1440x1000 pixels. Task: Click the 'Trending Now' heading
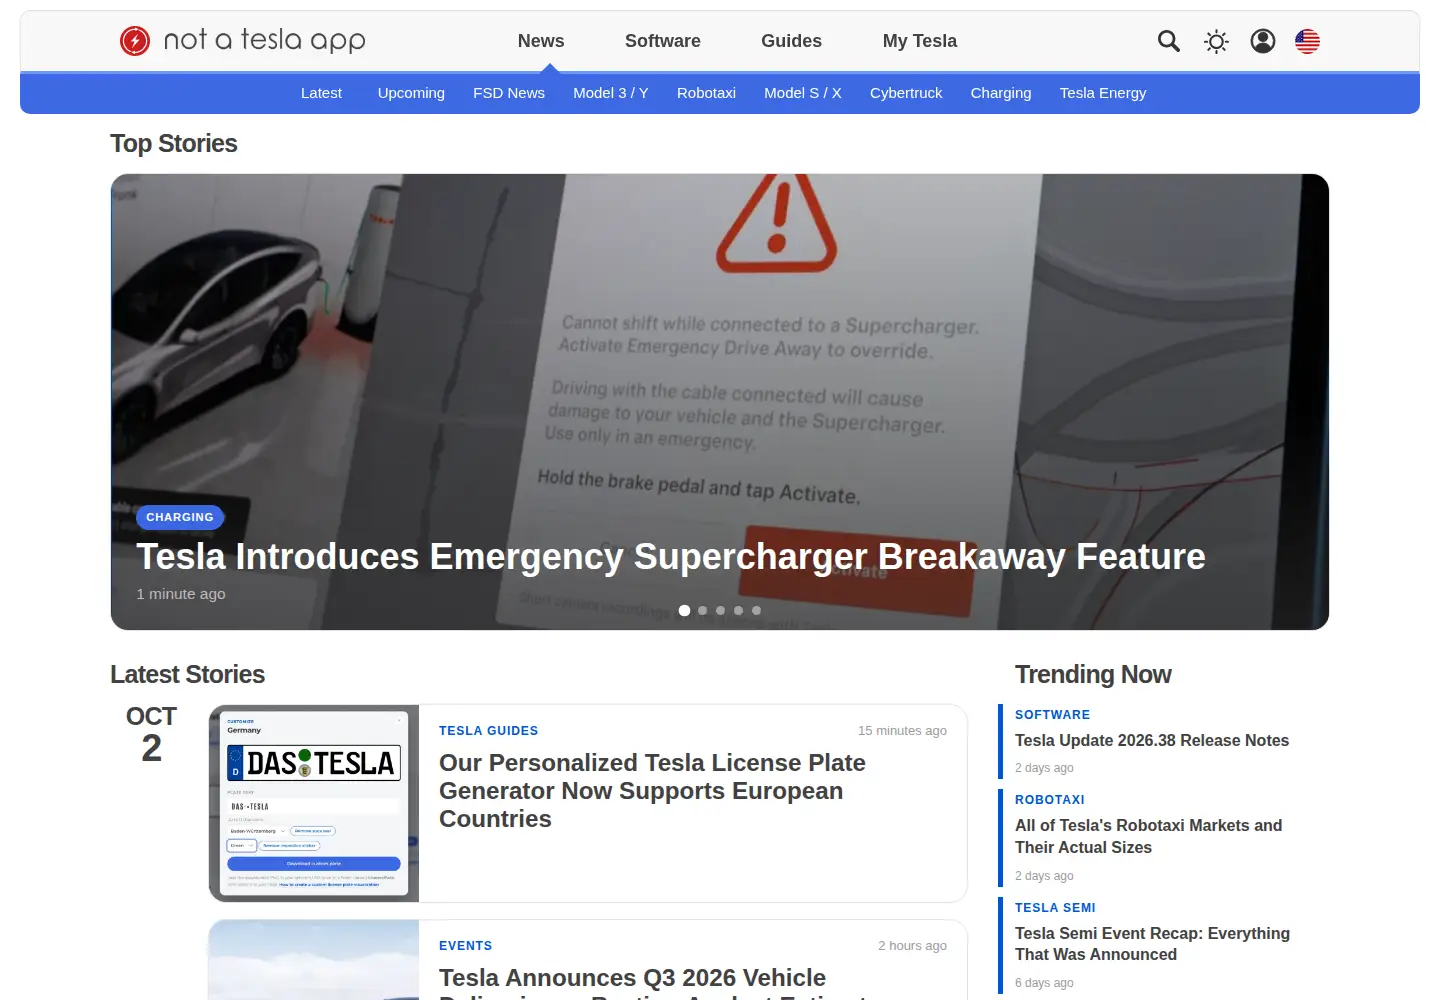(x=1093, y=675)
